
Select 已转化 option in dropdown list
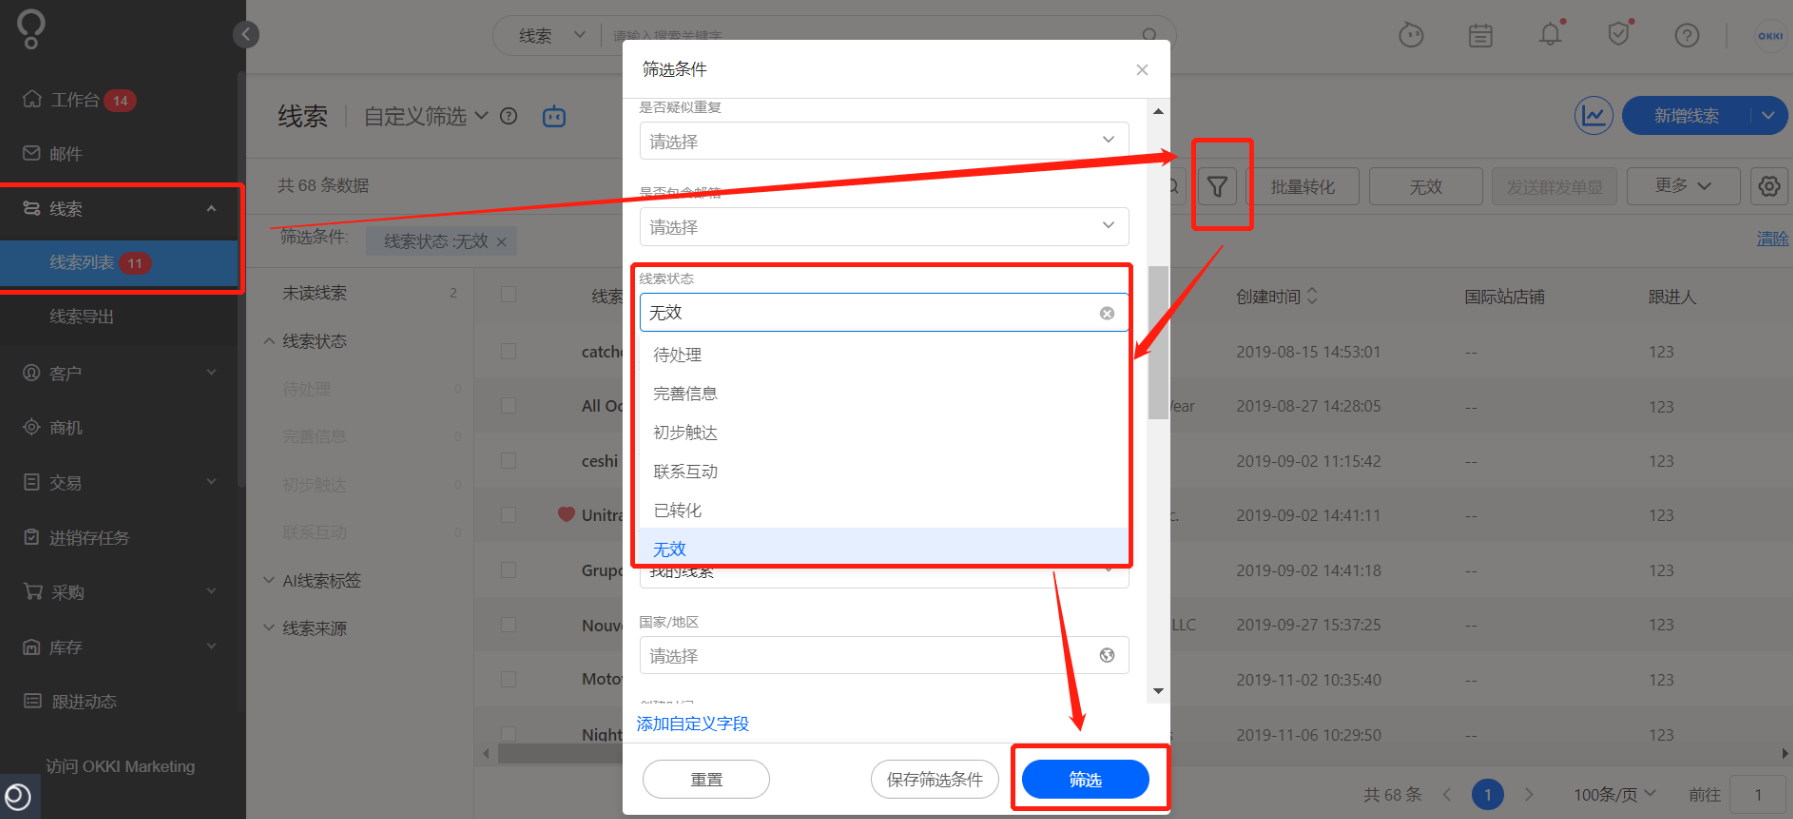[x=884, y=511]
